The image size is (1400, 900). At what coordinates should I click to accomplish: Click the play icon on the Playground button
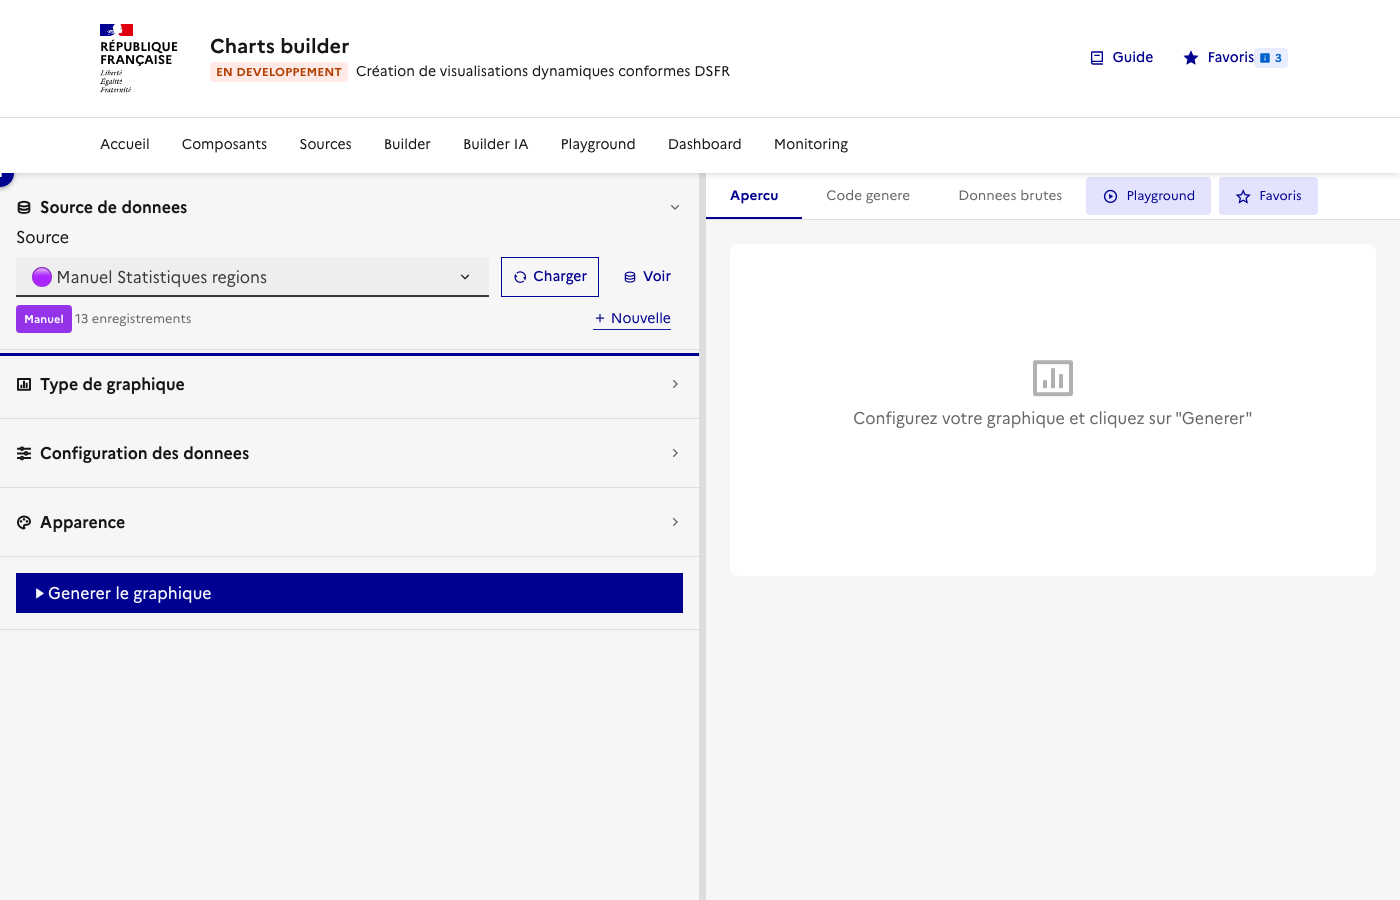tap(1110, 195)
